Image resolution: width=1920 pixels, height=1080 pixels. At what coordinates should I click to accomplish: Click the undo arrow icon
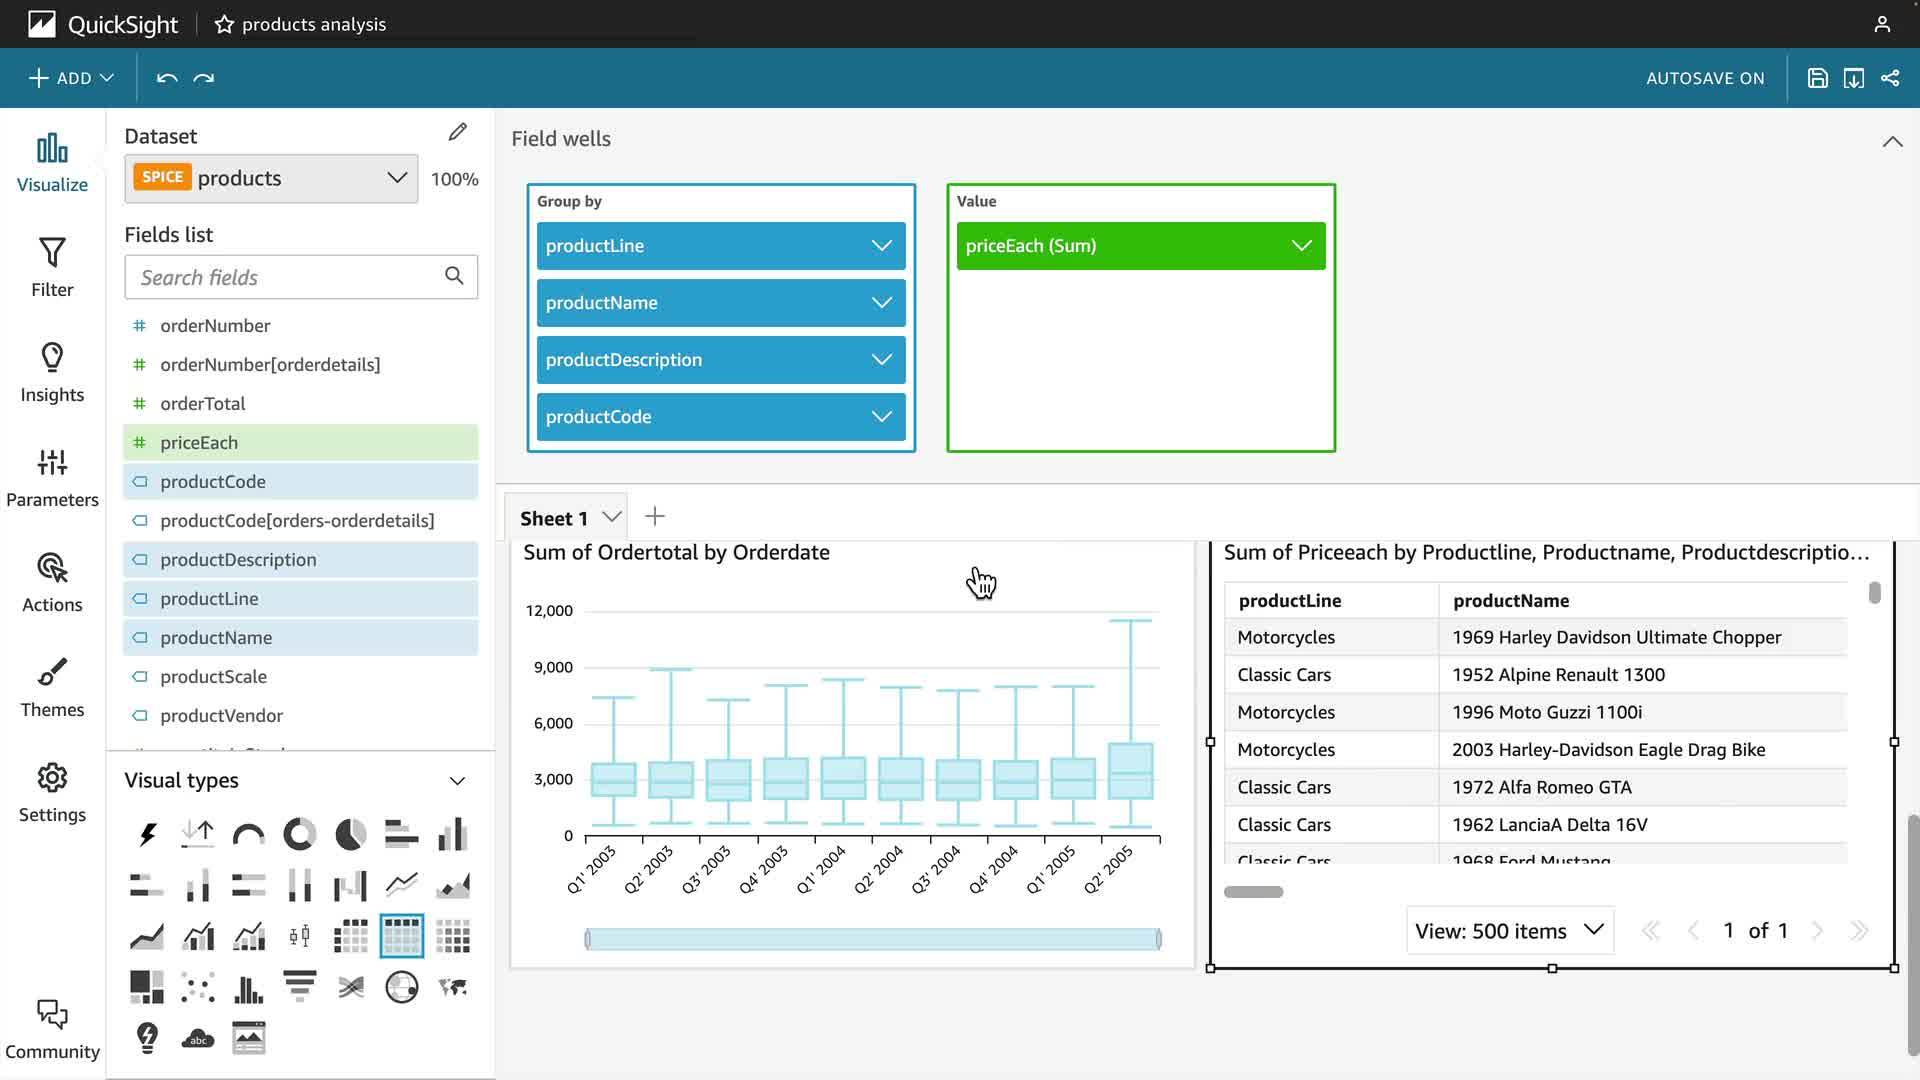[167, 78]
